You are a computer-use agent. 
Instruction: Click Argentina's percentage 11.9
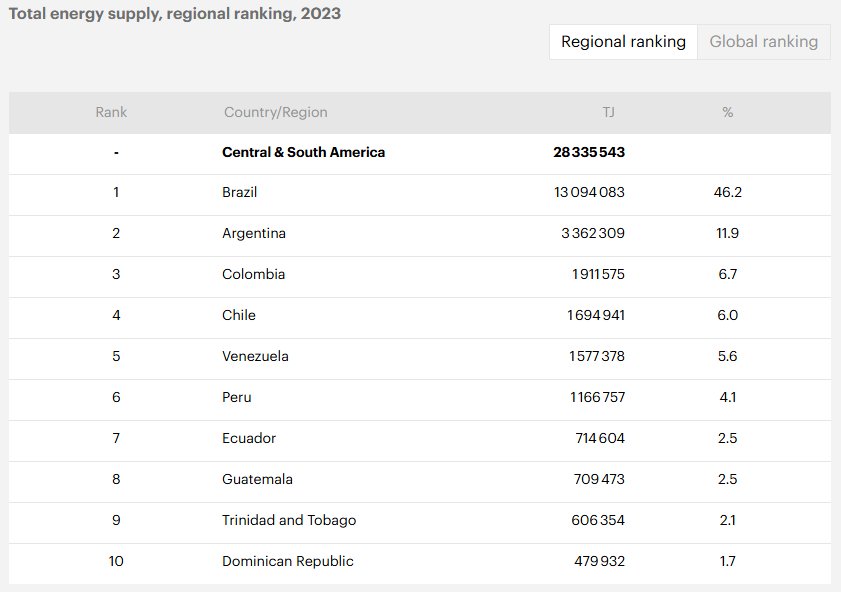(728, 233)
